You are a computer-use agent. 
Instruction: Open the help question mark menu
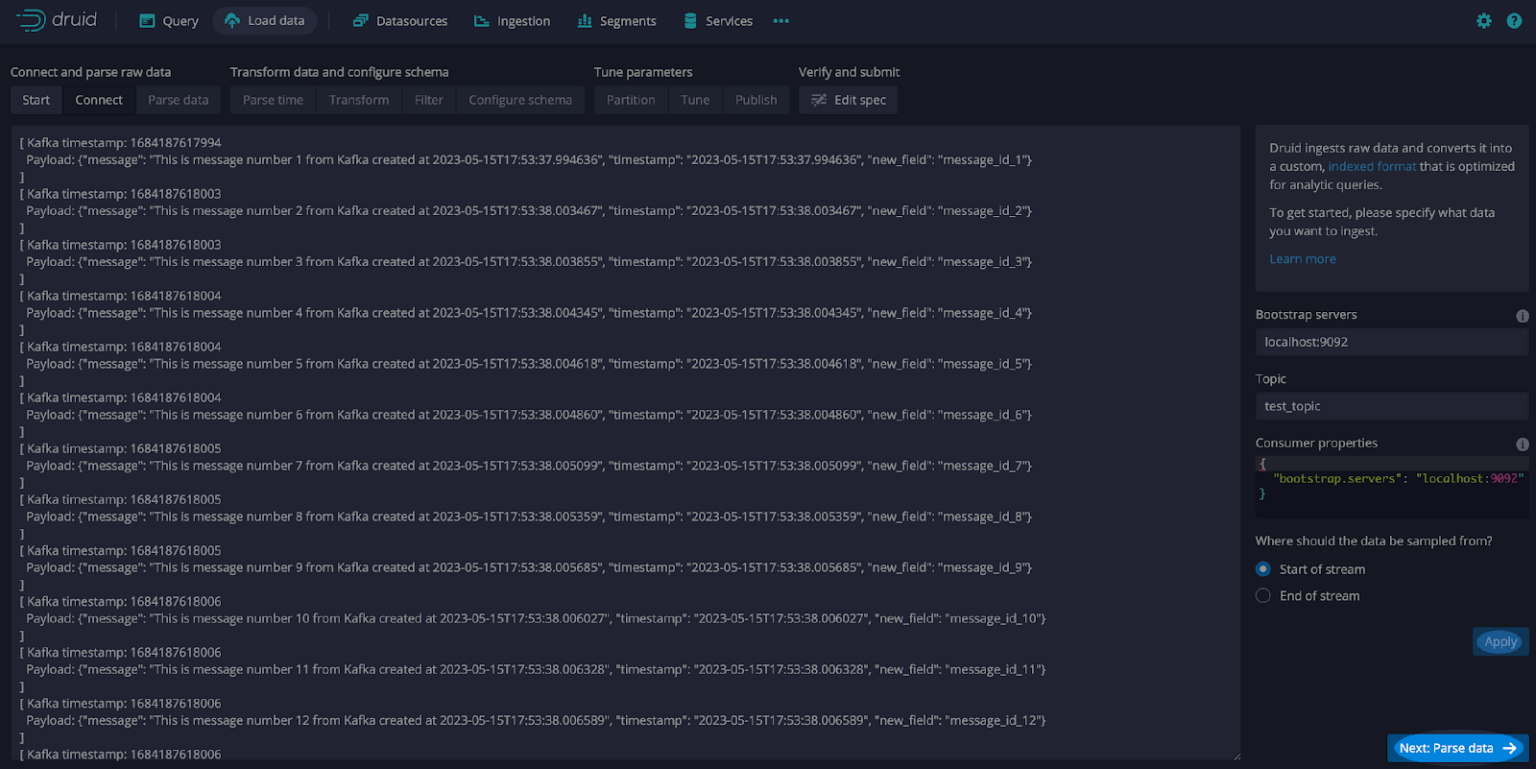[x=1514, y=20]
